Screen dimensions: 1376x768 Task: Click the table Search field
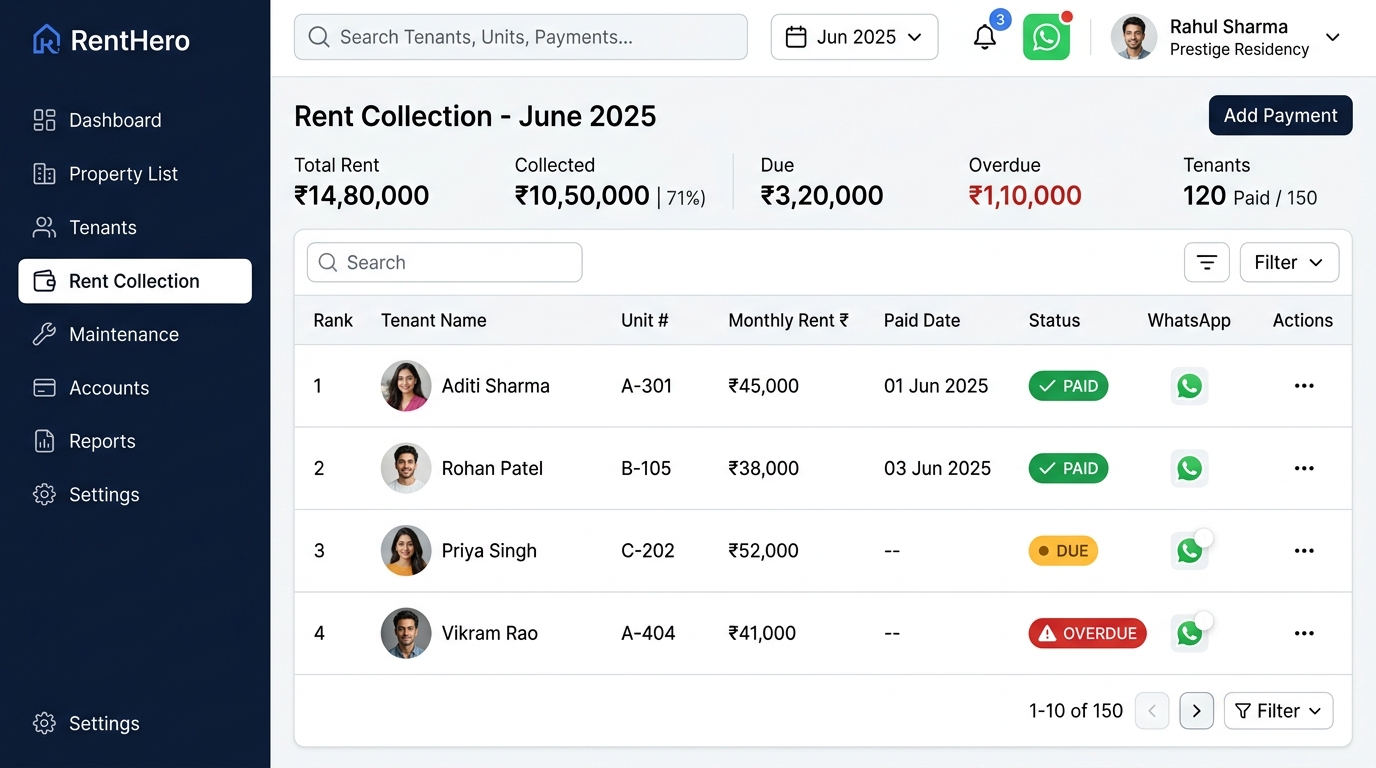click(444, 262)
